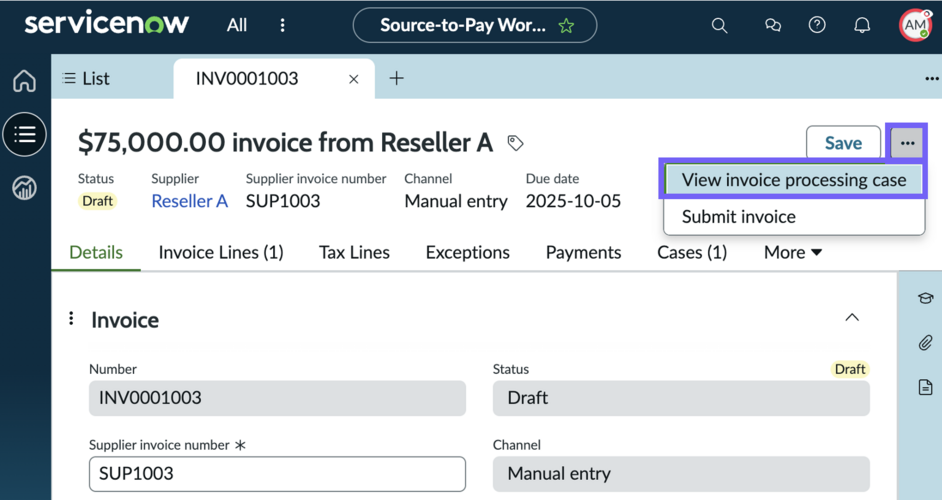942x500 pixels.
Task: Open the AM user avatar menu
Action: click(x=915, y=25)
